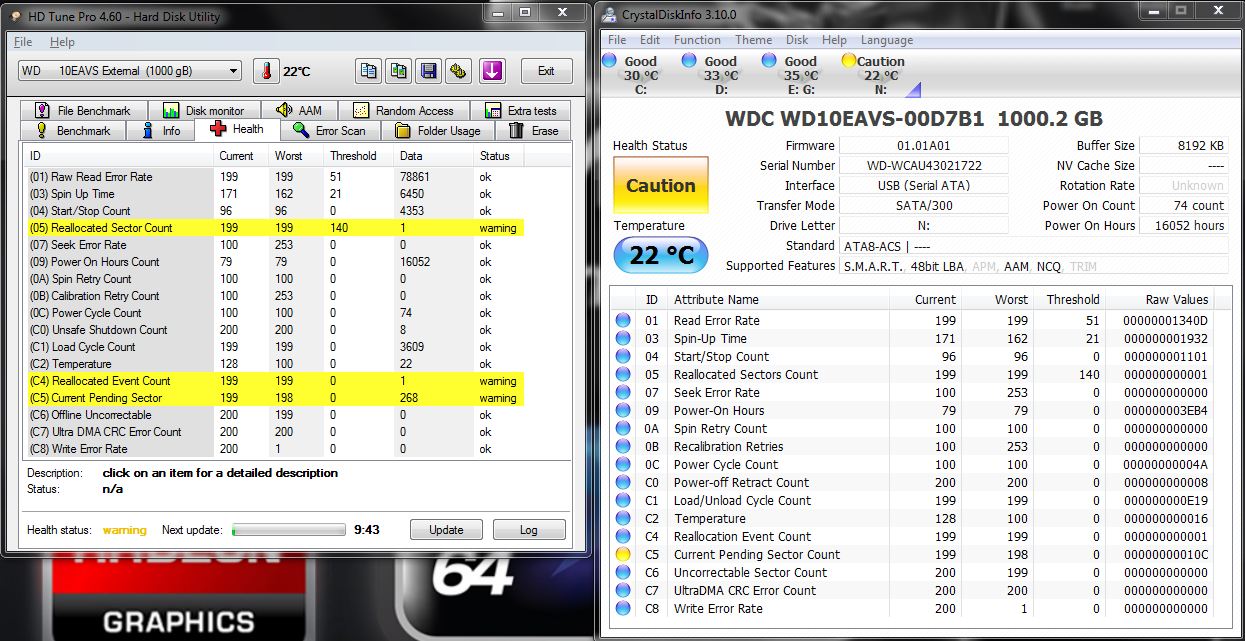The width and height of the screenshot is (1245, 641).
Task: Open the CrystalDiskInfo Edit menu
Action: coord(650,40)
